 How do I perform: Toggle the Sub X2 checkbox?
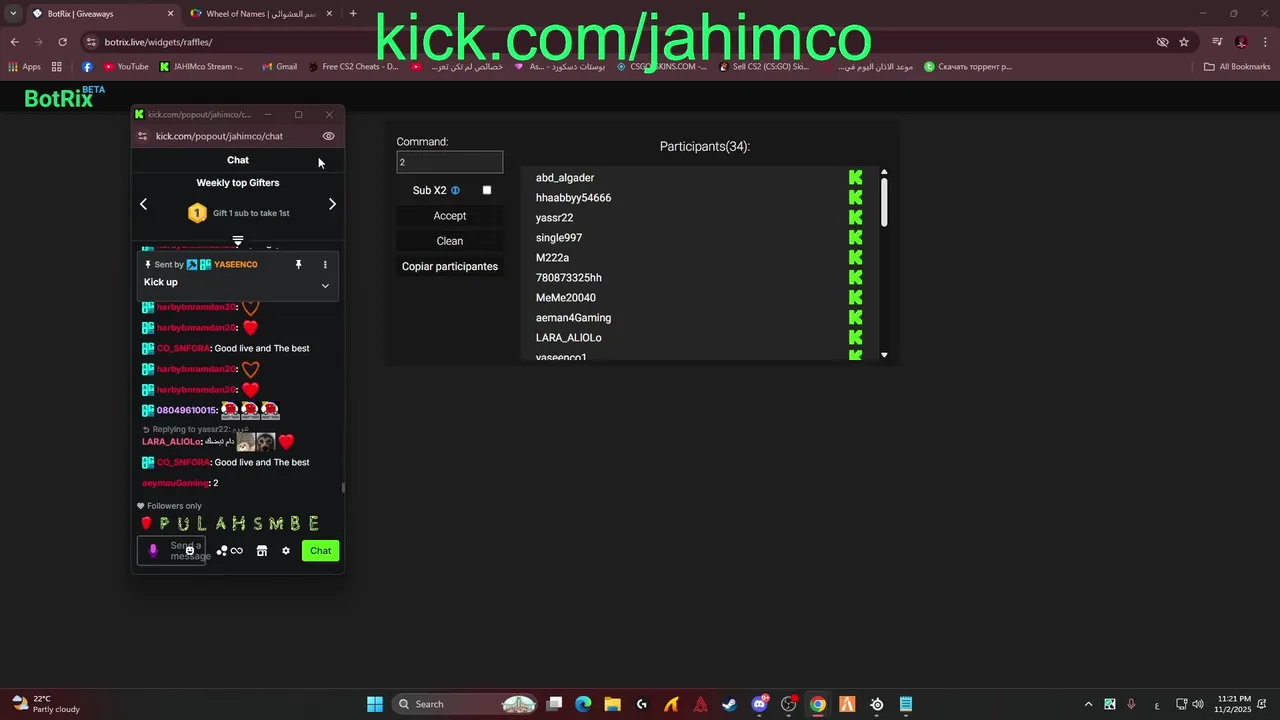tap(487, 190)
